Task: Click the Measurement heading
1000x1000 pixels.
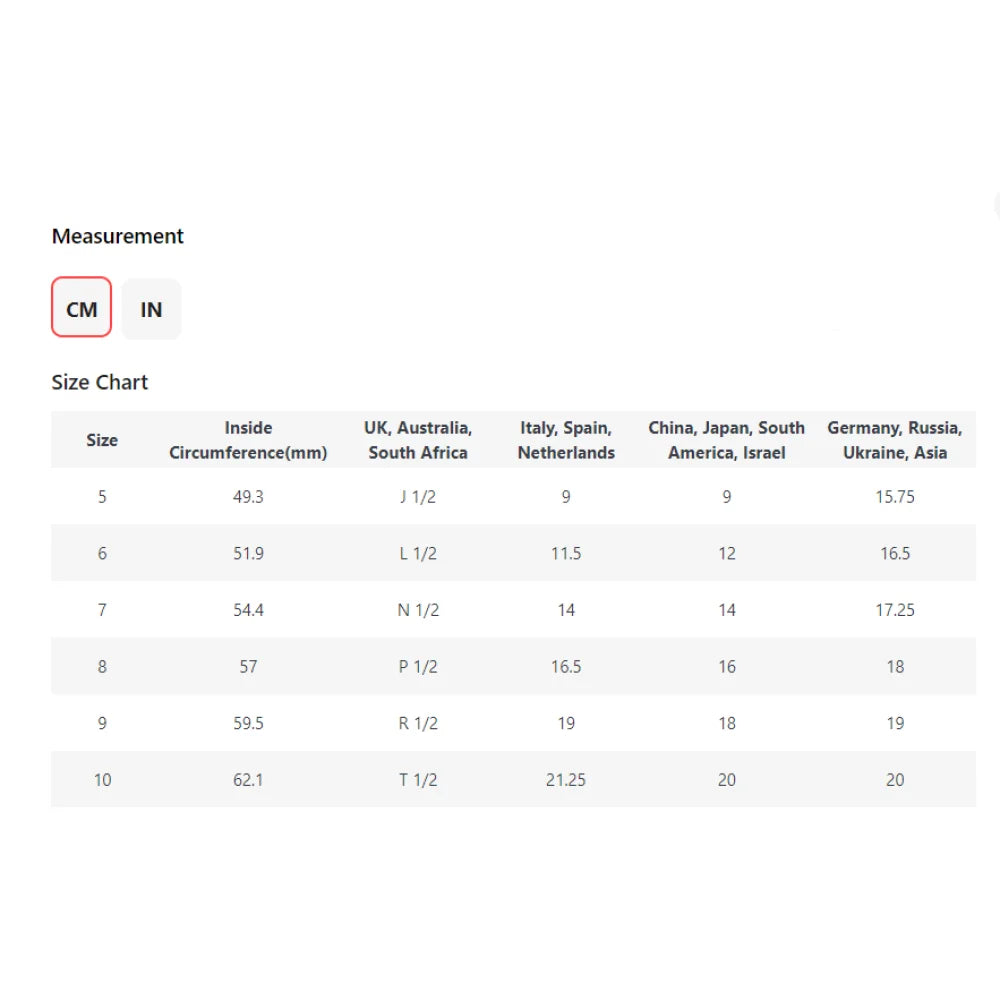Action: 117,236
